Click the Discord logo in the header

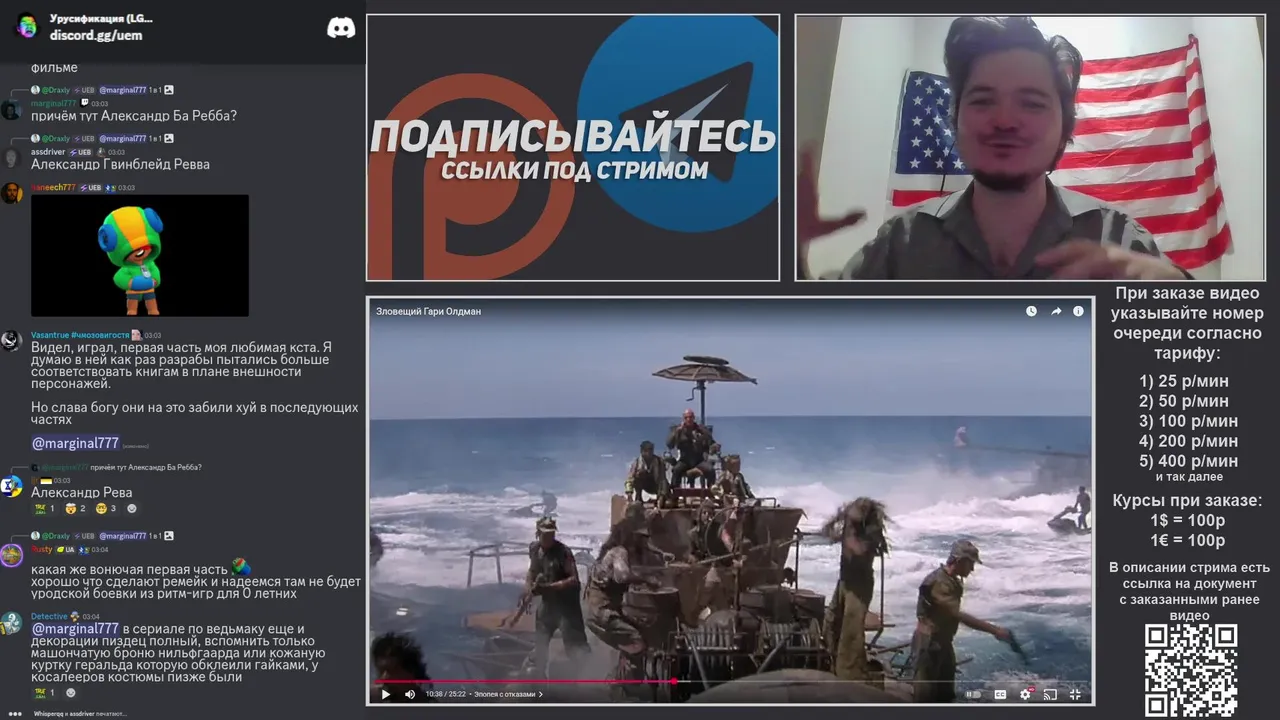click(x=341, y=28)
